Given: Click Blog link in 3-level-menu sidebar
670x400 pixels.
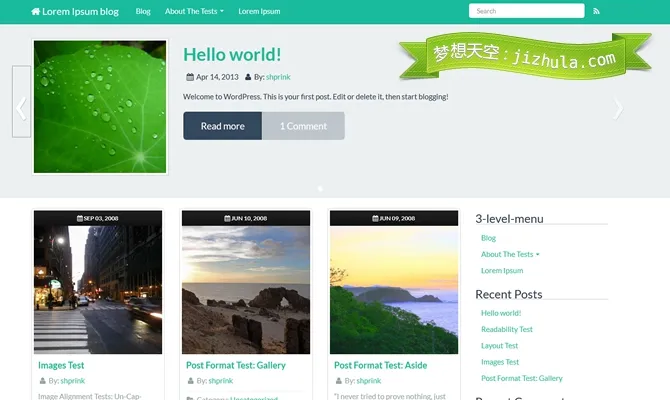Looking at the screenshot, I should (x=488, y=238).
